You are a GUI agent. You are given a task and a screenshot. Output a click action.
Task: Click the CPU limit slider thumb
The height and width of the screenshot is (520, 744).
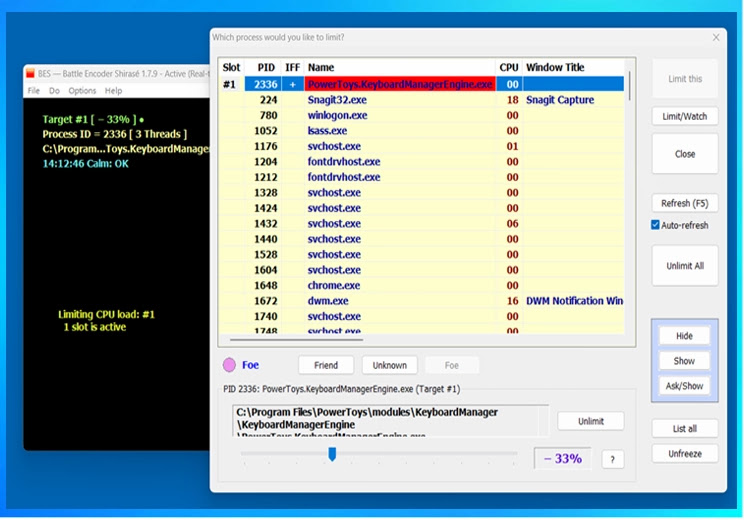(332, 454)
